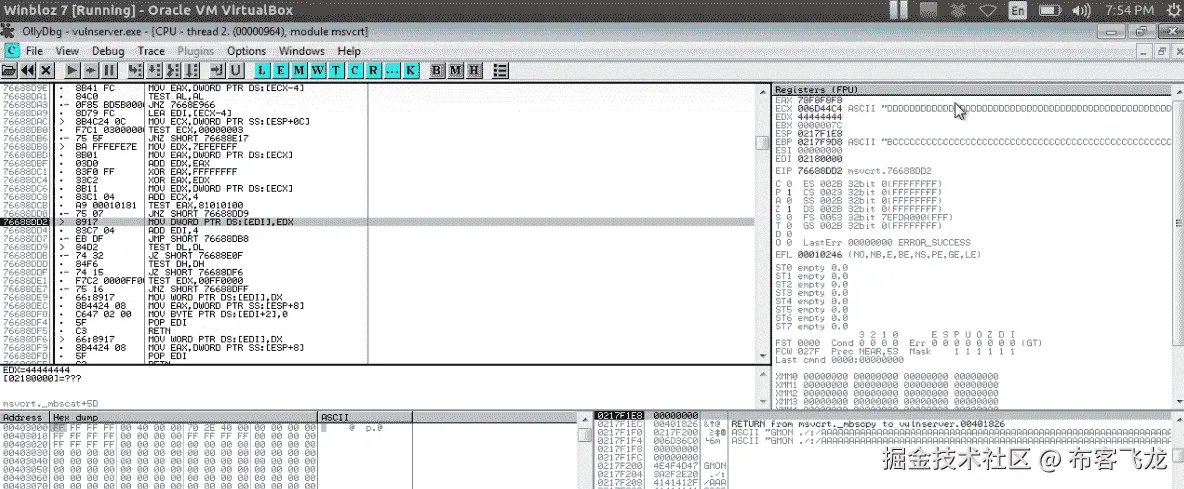Open the Windows menu
Screen dimensions: 1184x489
tap(301, 51)
